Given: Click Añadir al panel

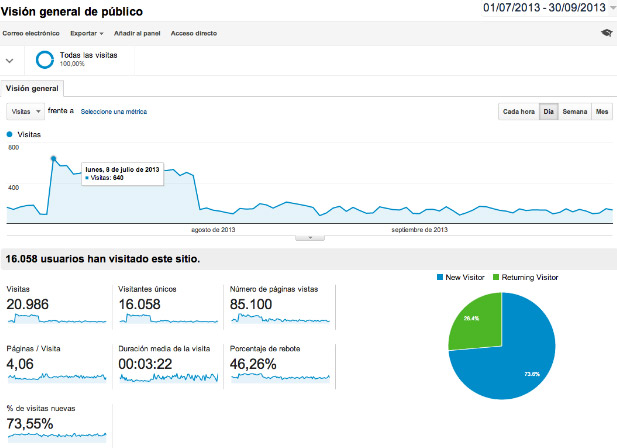Looking at the screenshot, I should (x=137, y=33).
